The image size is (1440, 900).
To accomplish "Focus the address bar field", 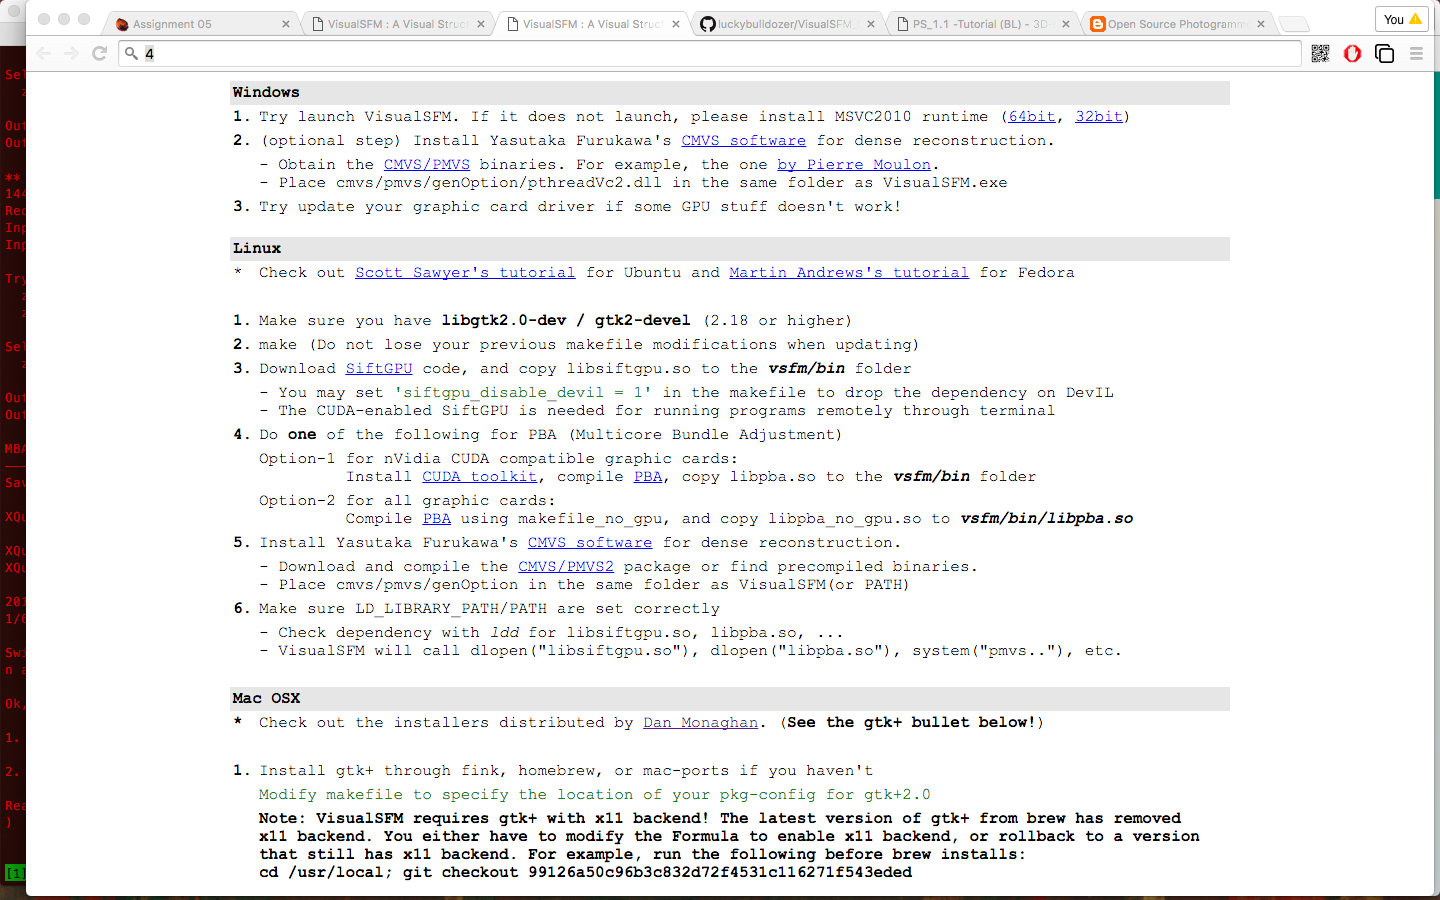I will [x=710, y=53].
